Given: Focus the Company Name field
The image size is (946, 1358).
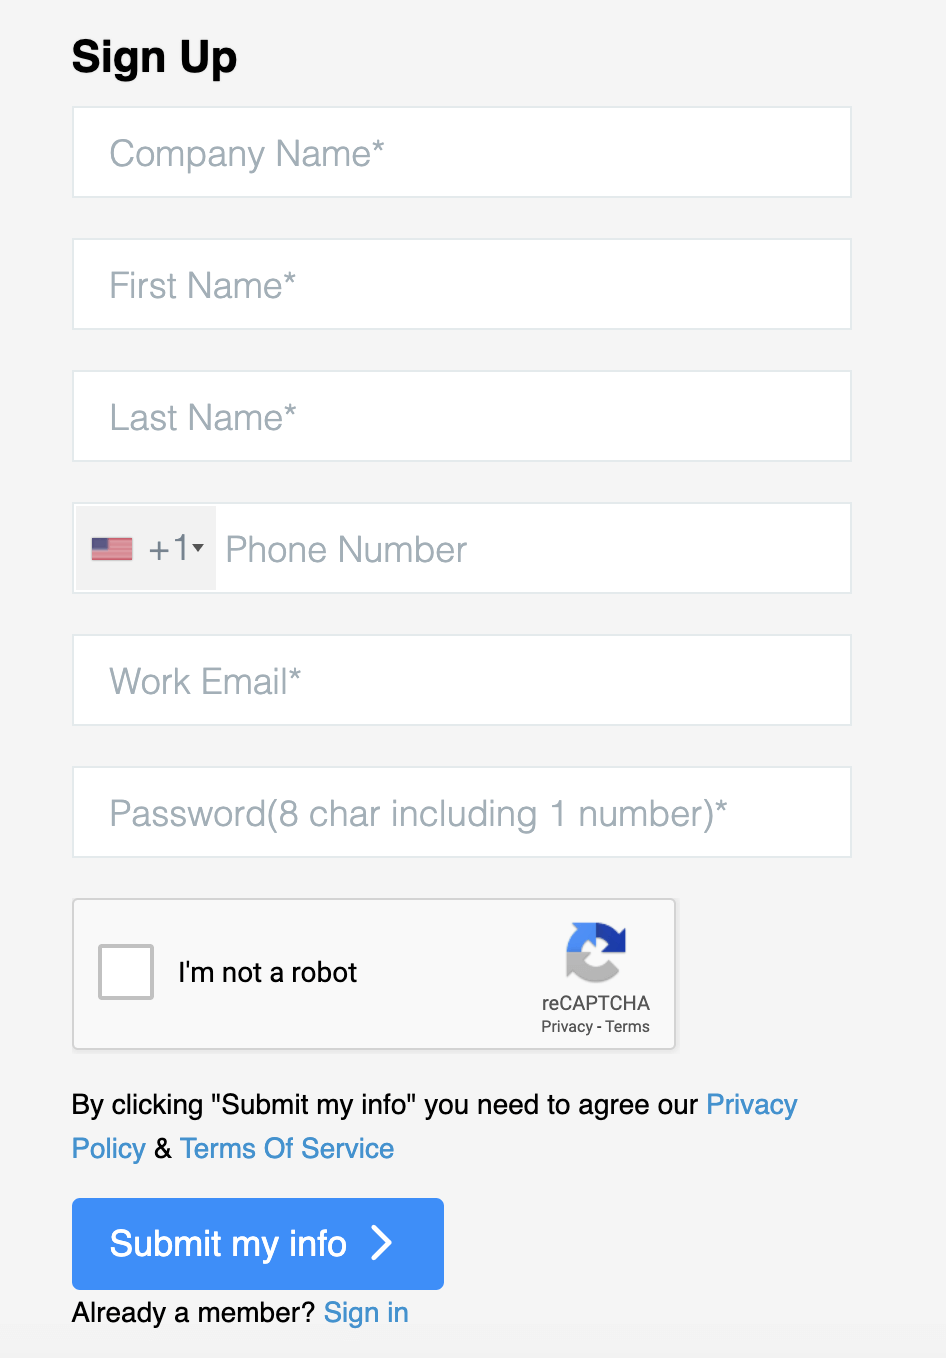Looking at the screenshot, I should pyautogui.click(x=462, y=152).
